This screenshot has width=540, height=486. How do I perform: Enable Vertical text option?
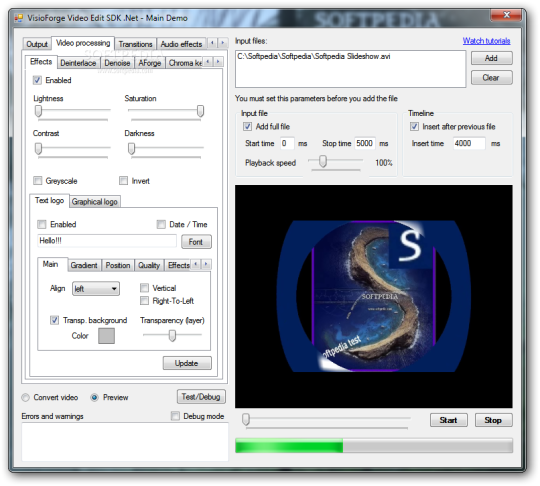coord(145,288)
